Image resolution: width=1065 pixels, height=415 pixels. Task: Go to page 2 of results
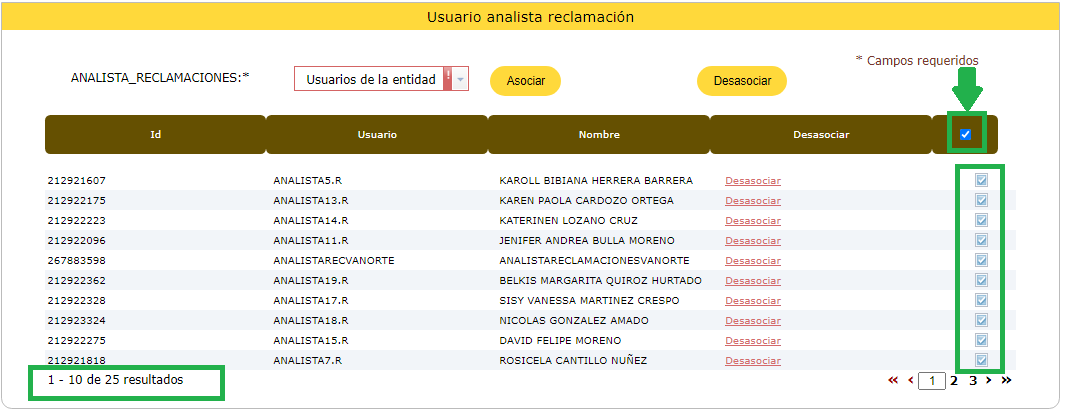pyautogui.click(x=954, y=381)
